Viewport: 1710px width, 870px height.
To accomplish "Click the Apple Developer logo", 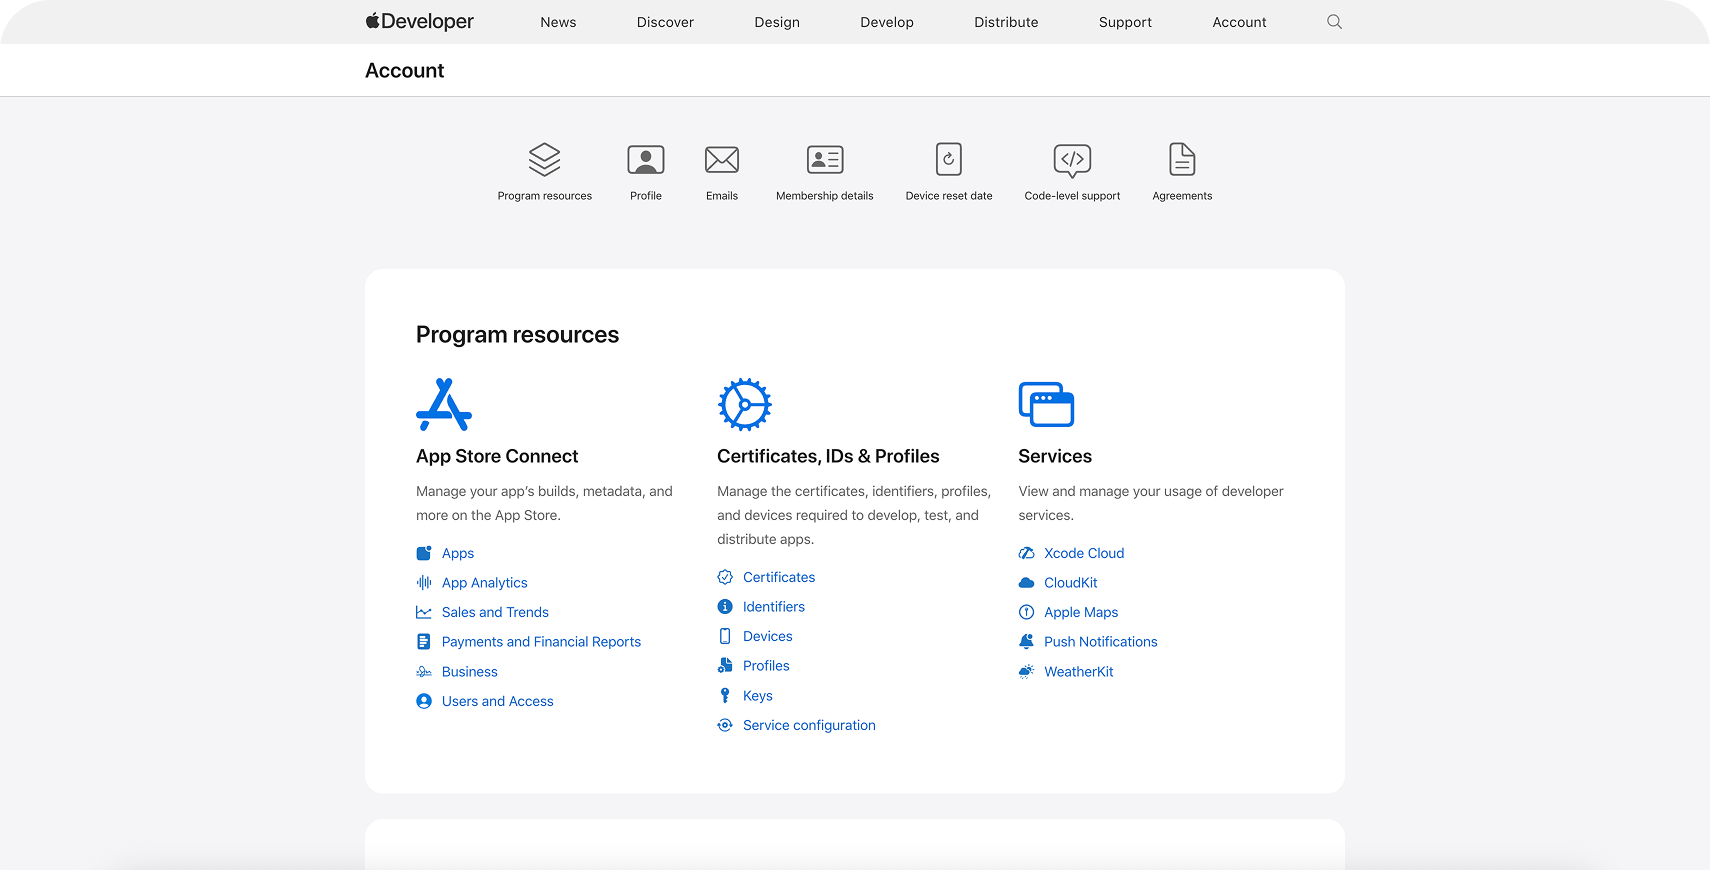I will [419, 21].
